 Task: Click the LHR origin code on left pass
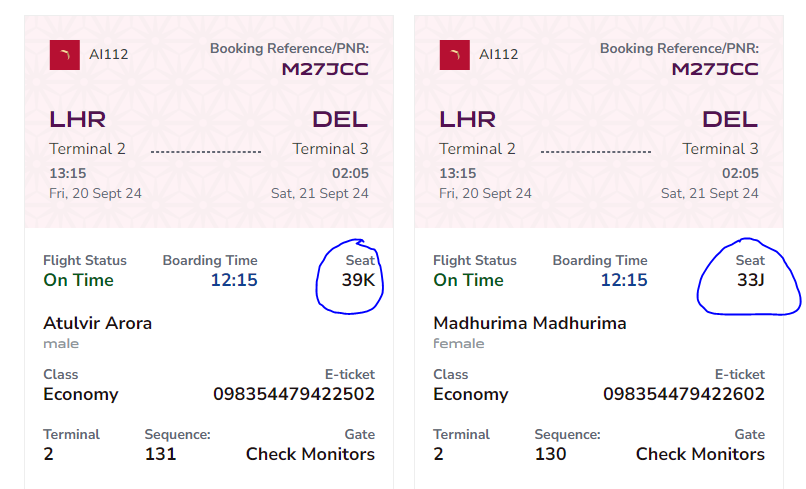click(x=78, y=120)
